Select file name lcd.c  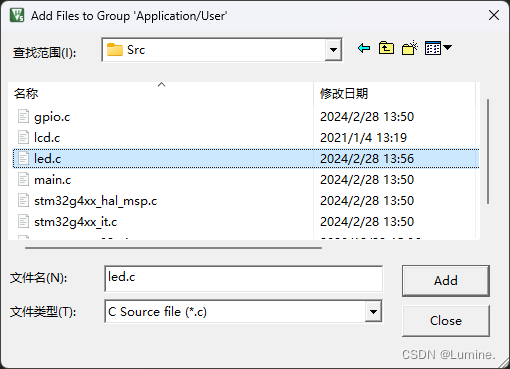tap(47, 138)
